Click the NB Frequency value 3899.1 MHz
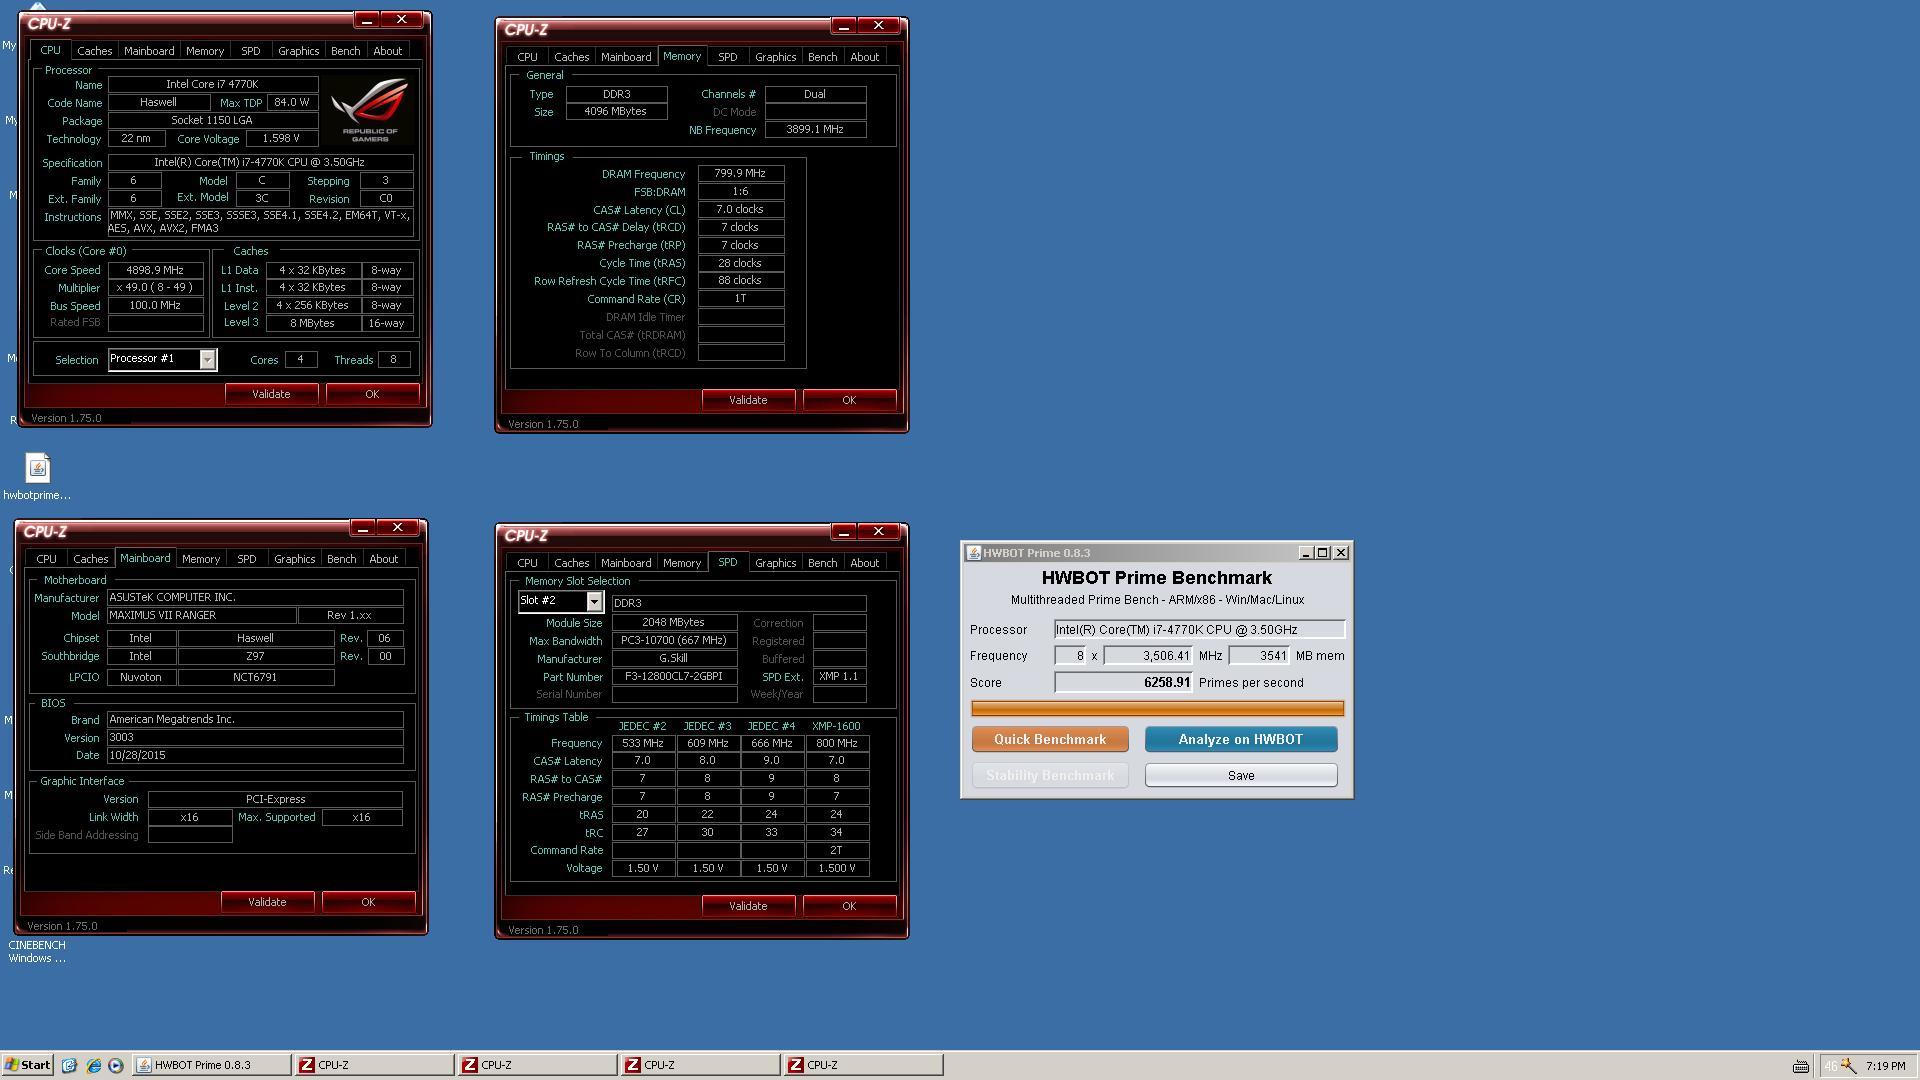The image size is (1920, 1080). click(815, 130)
